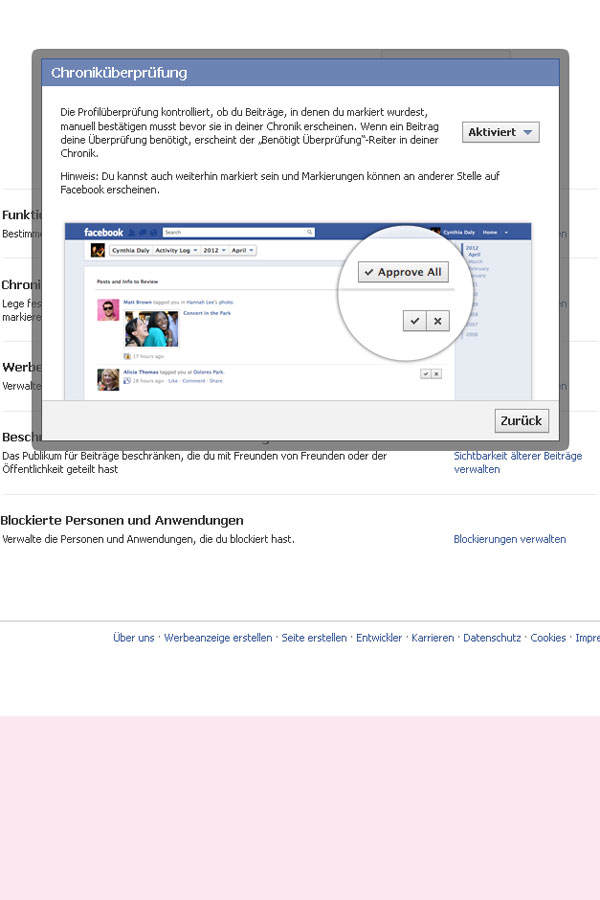The image size is (600, 900).
Task: Click Matt Brown's profile picture
Action: [108, 310]
